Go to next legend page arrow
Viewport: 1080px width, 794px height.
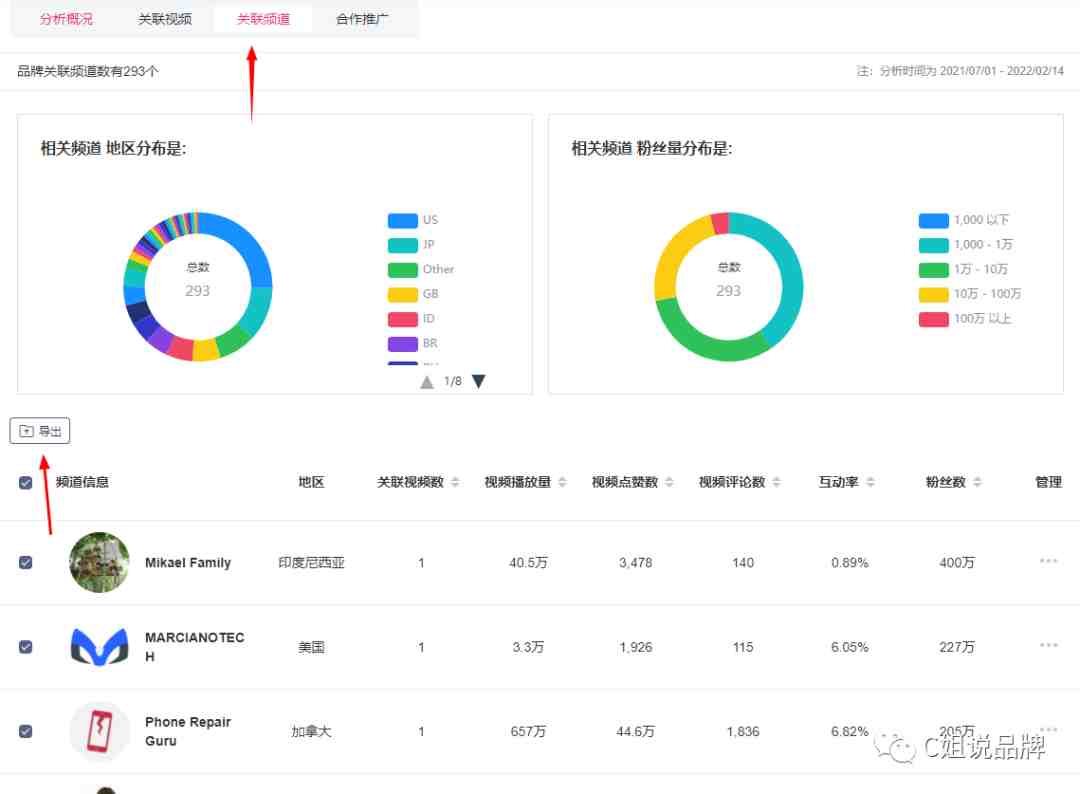pyautogui.click(x=479, y=381)
